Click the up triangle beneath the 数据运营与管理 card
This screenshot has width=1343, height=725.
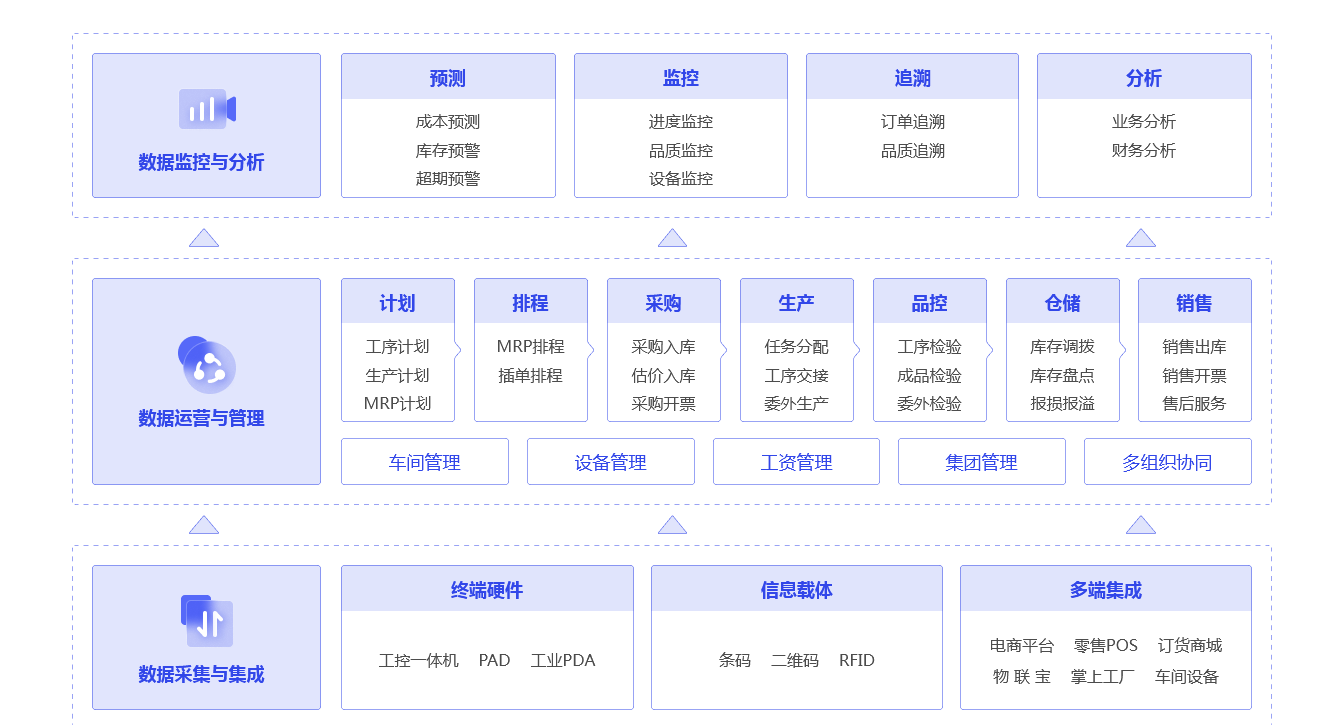(x=204, y=525)
